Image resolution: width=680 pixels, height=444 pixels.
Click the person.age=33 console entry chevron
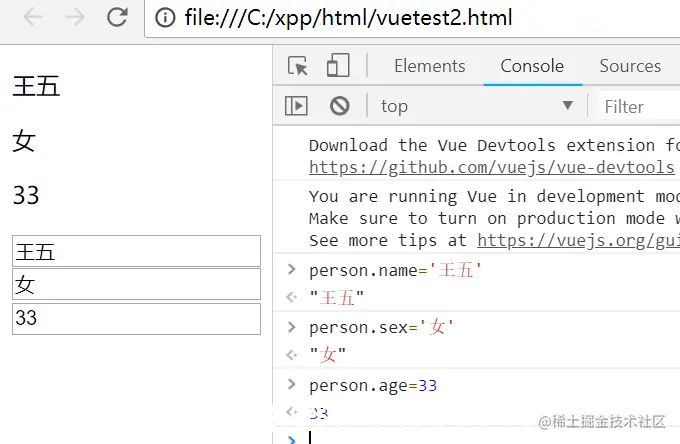tap(291, 385)
